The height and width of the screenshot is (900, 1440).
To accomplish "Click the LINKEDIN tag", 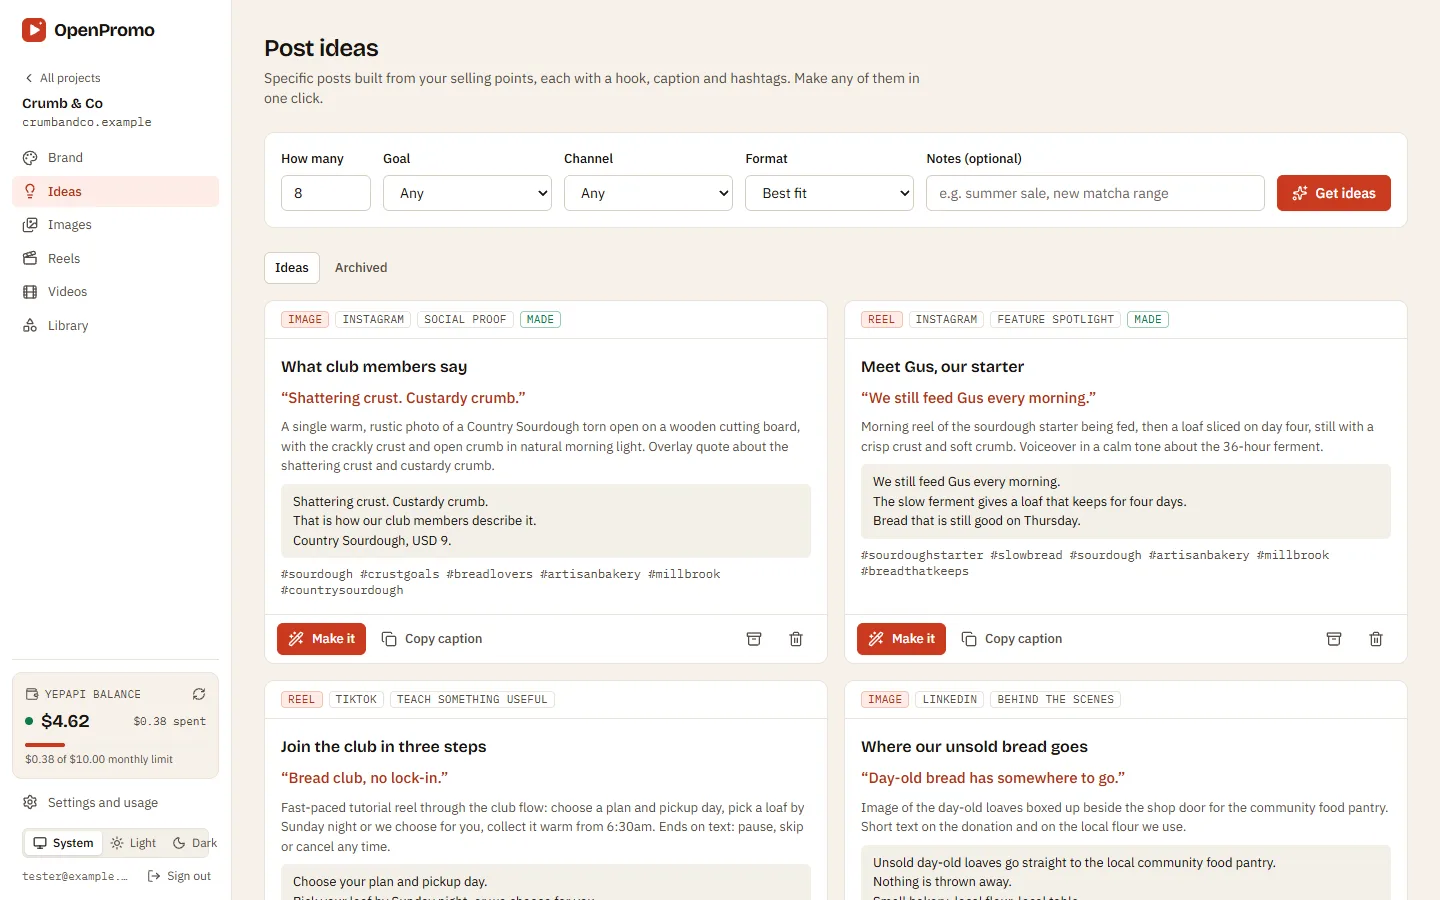I will point(949,700).
